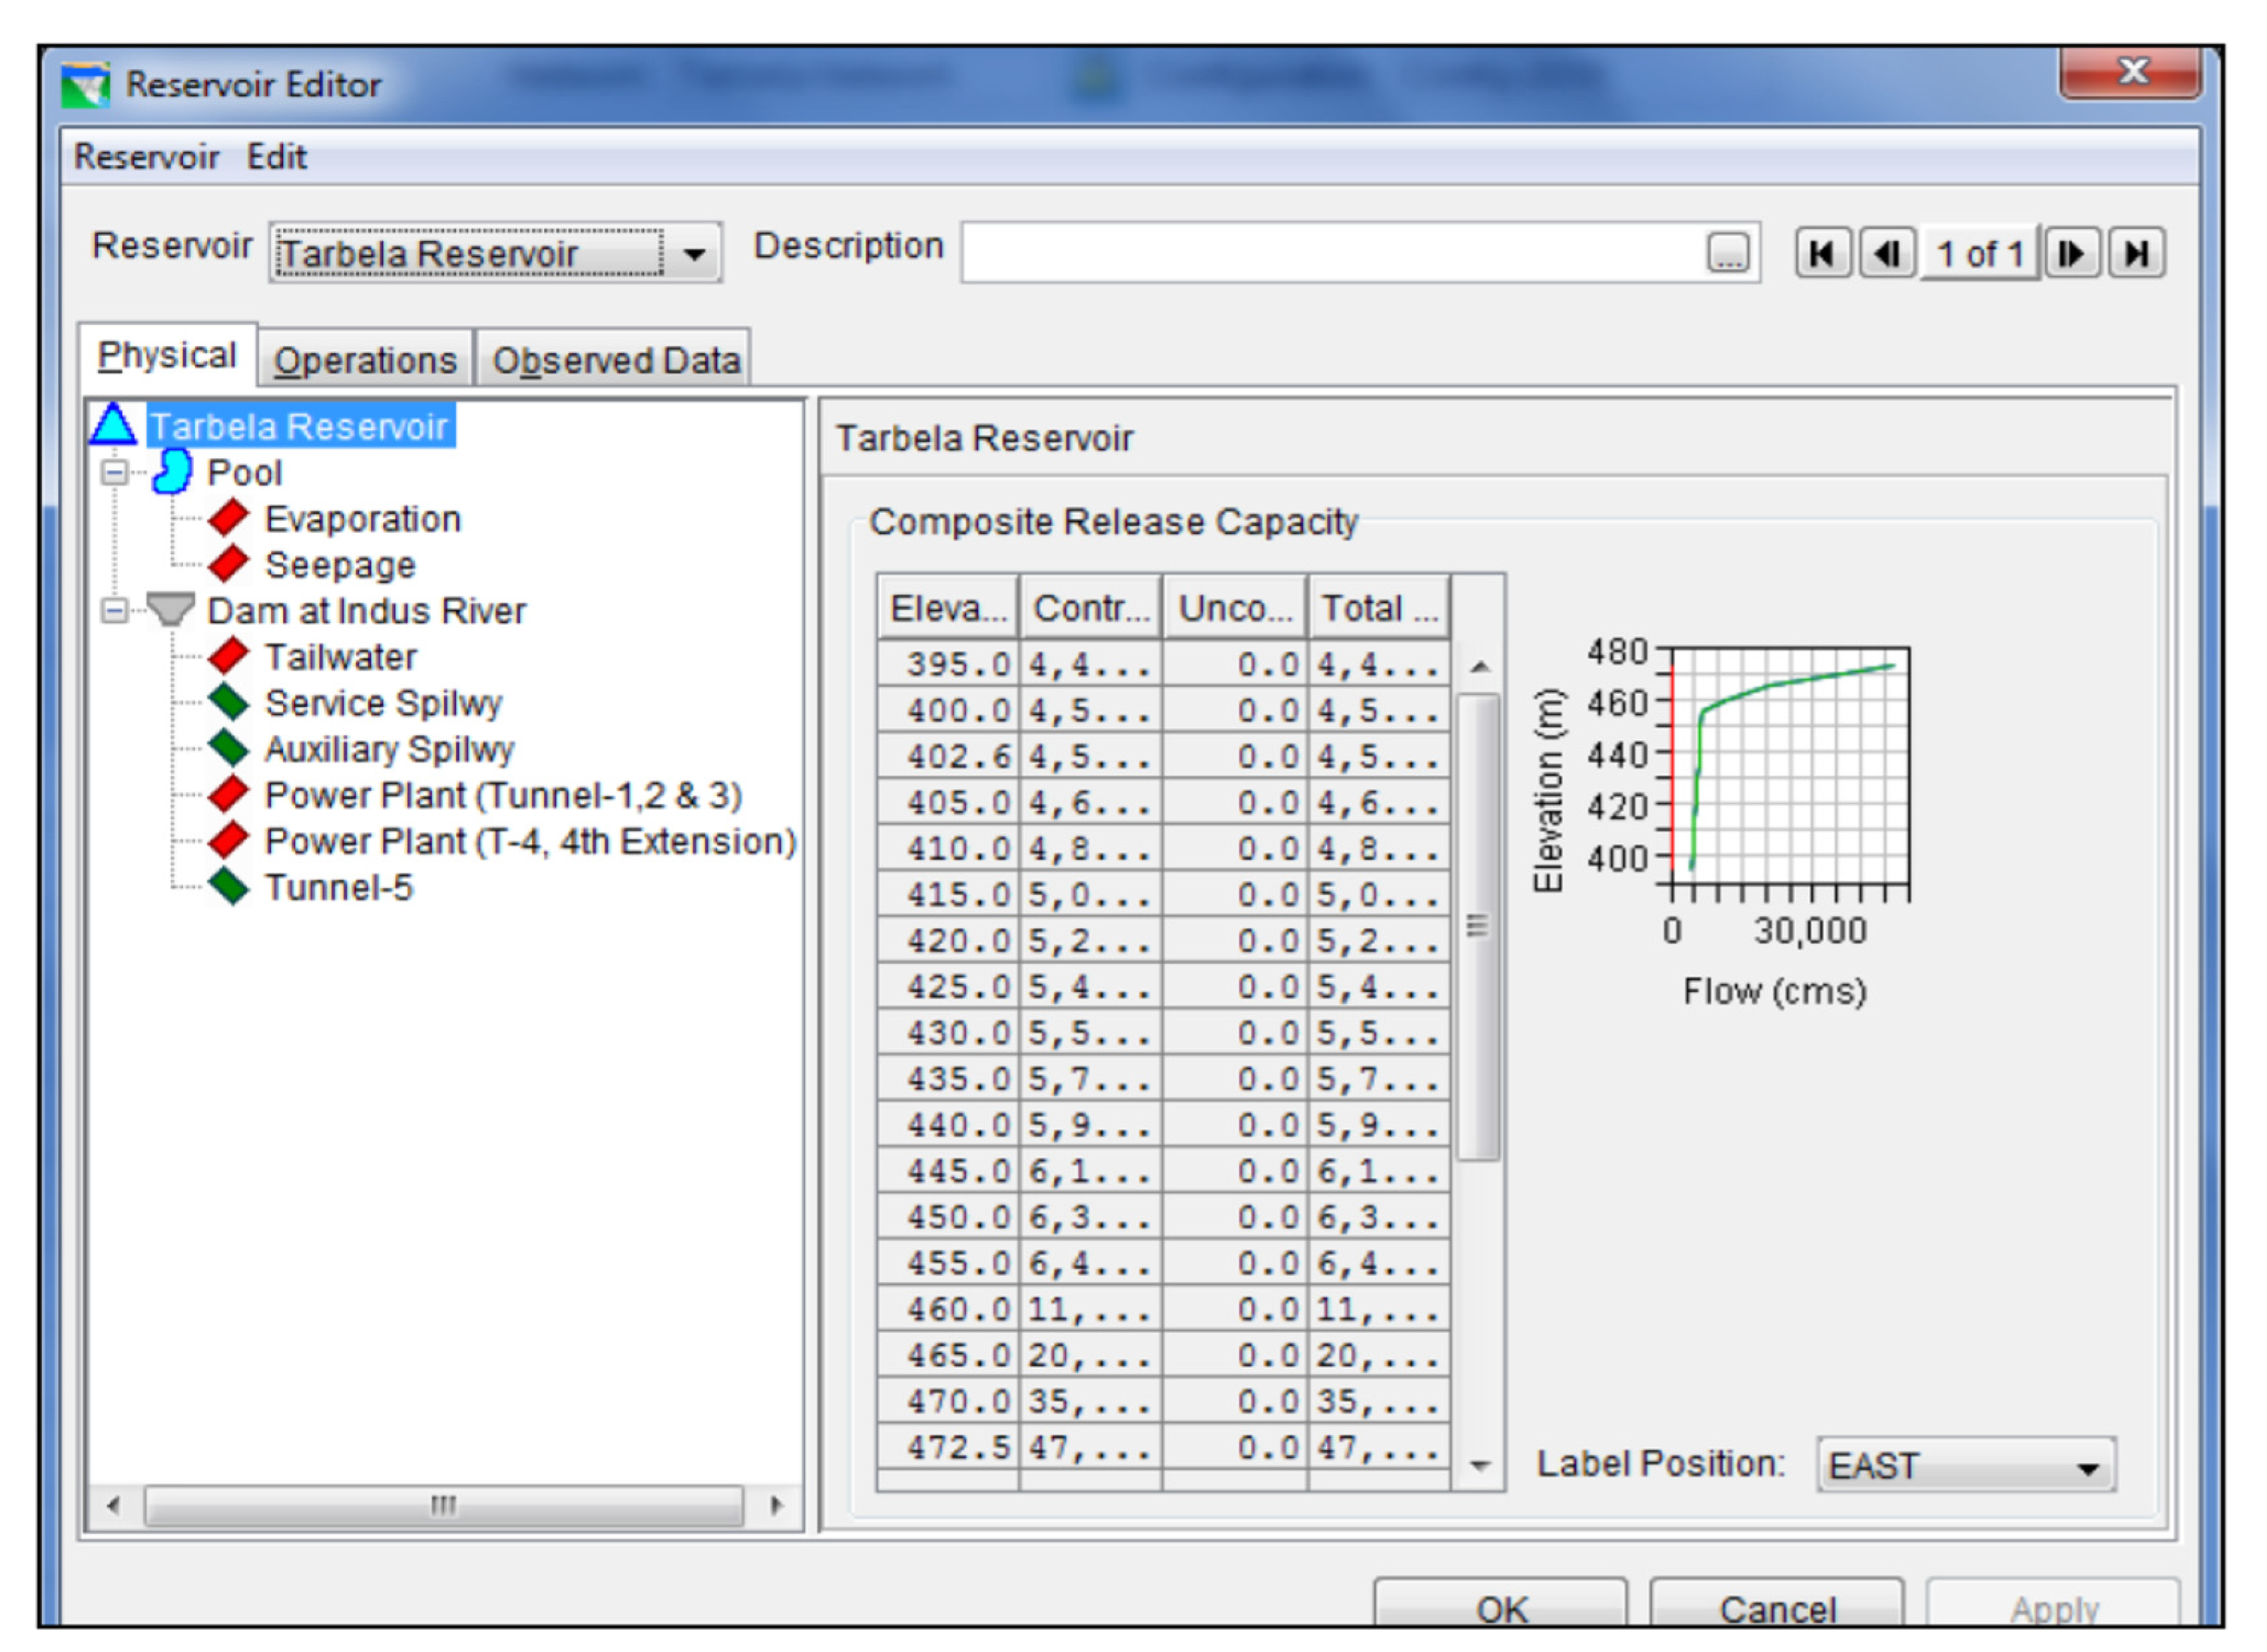Viewport: 2267px width, 1652px height.
Task: Select the blue Pool icon in tree
Action: [172, 472]
